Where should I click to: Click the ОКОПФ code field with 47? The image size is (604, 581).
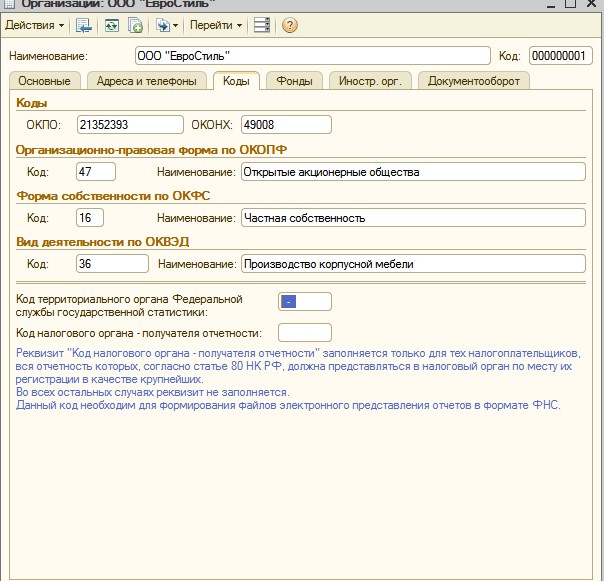coord(96,171)
